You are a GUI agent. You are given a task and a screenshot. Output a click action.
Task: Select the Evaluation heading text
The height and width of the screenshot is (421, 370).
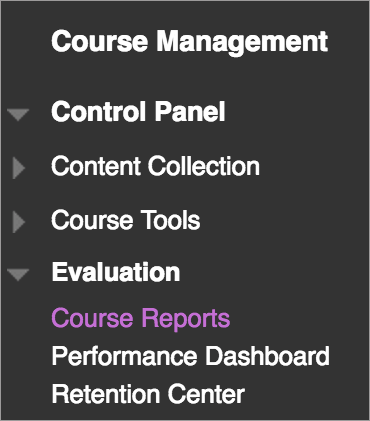coord(116,272)
